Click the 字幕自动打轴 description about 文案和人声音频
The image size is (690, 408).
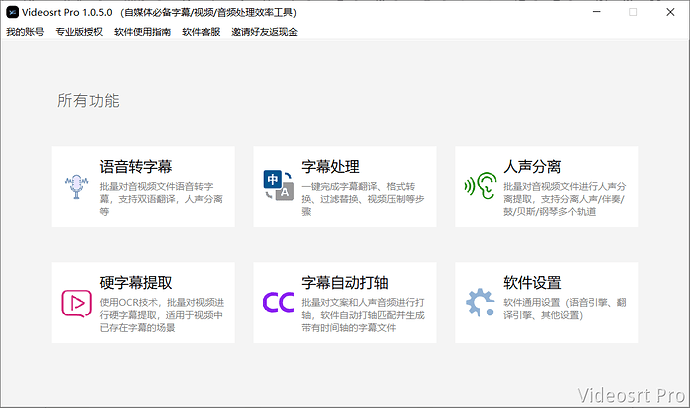(363, 315)
